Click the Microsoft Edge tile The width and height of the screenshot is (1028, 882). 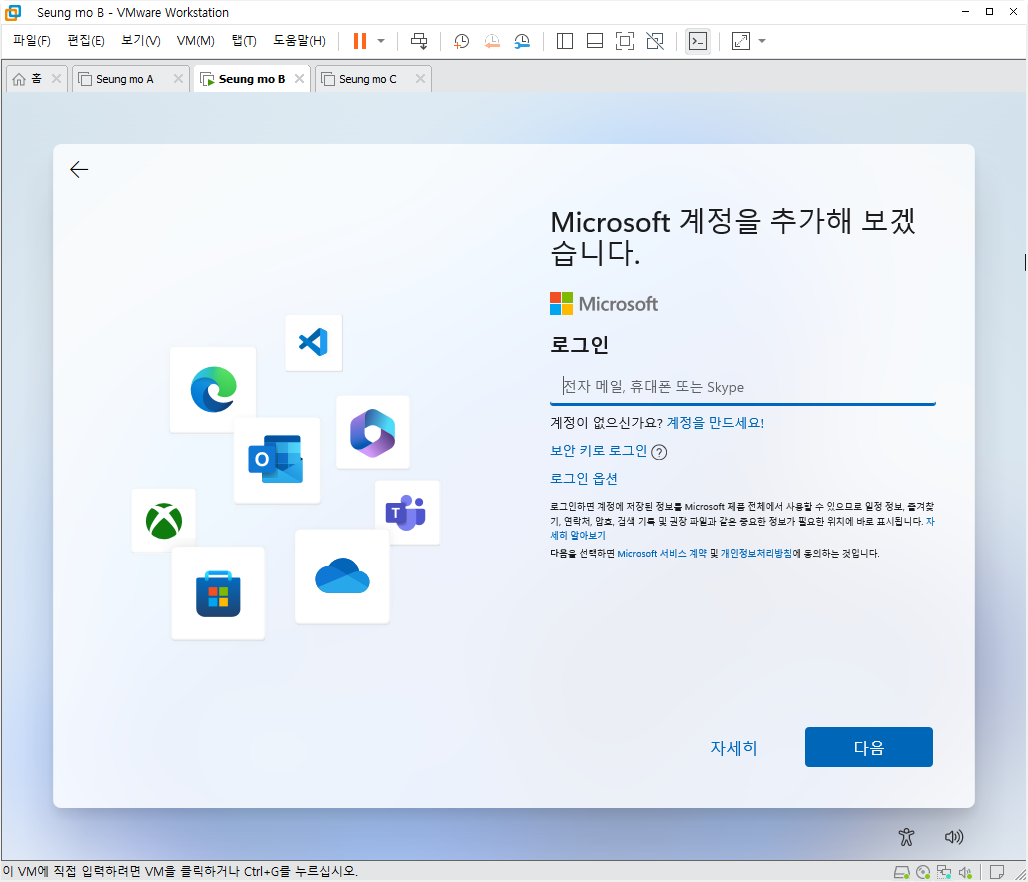pyautogui.click(x=213, y=389)
